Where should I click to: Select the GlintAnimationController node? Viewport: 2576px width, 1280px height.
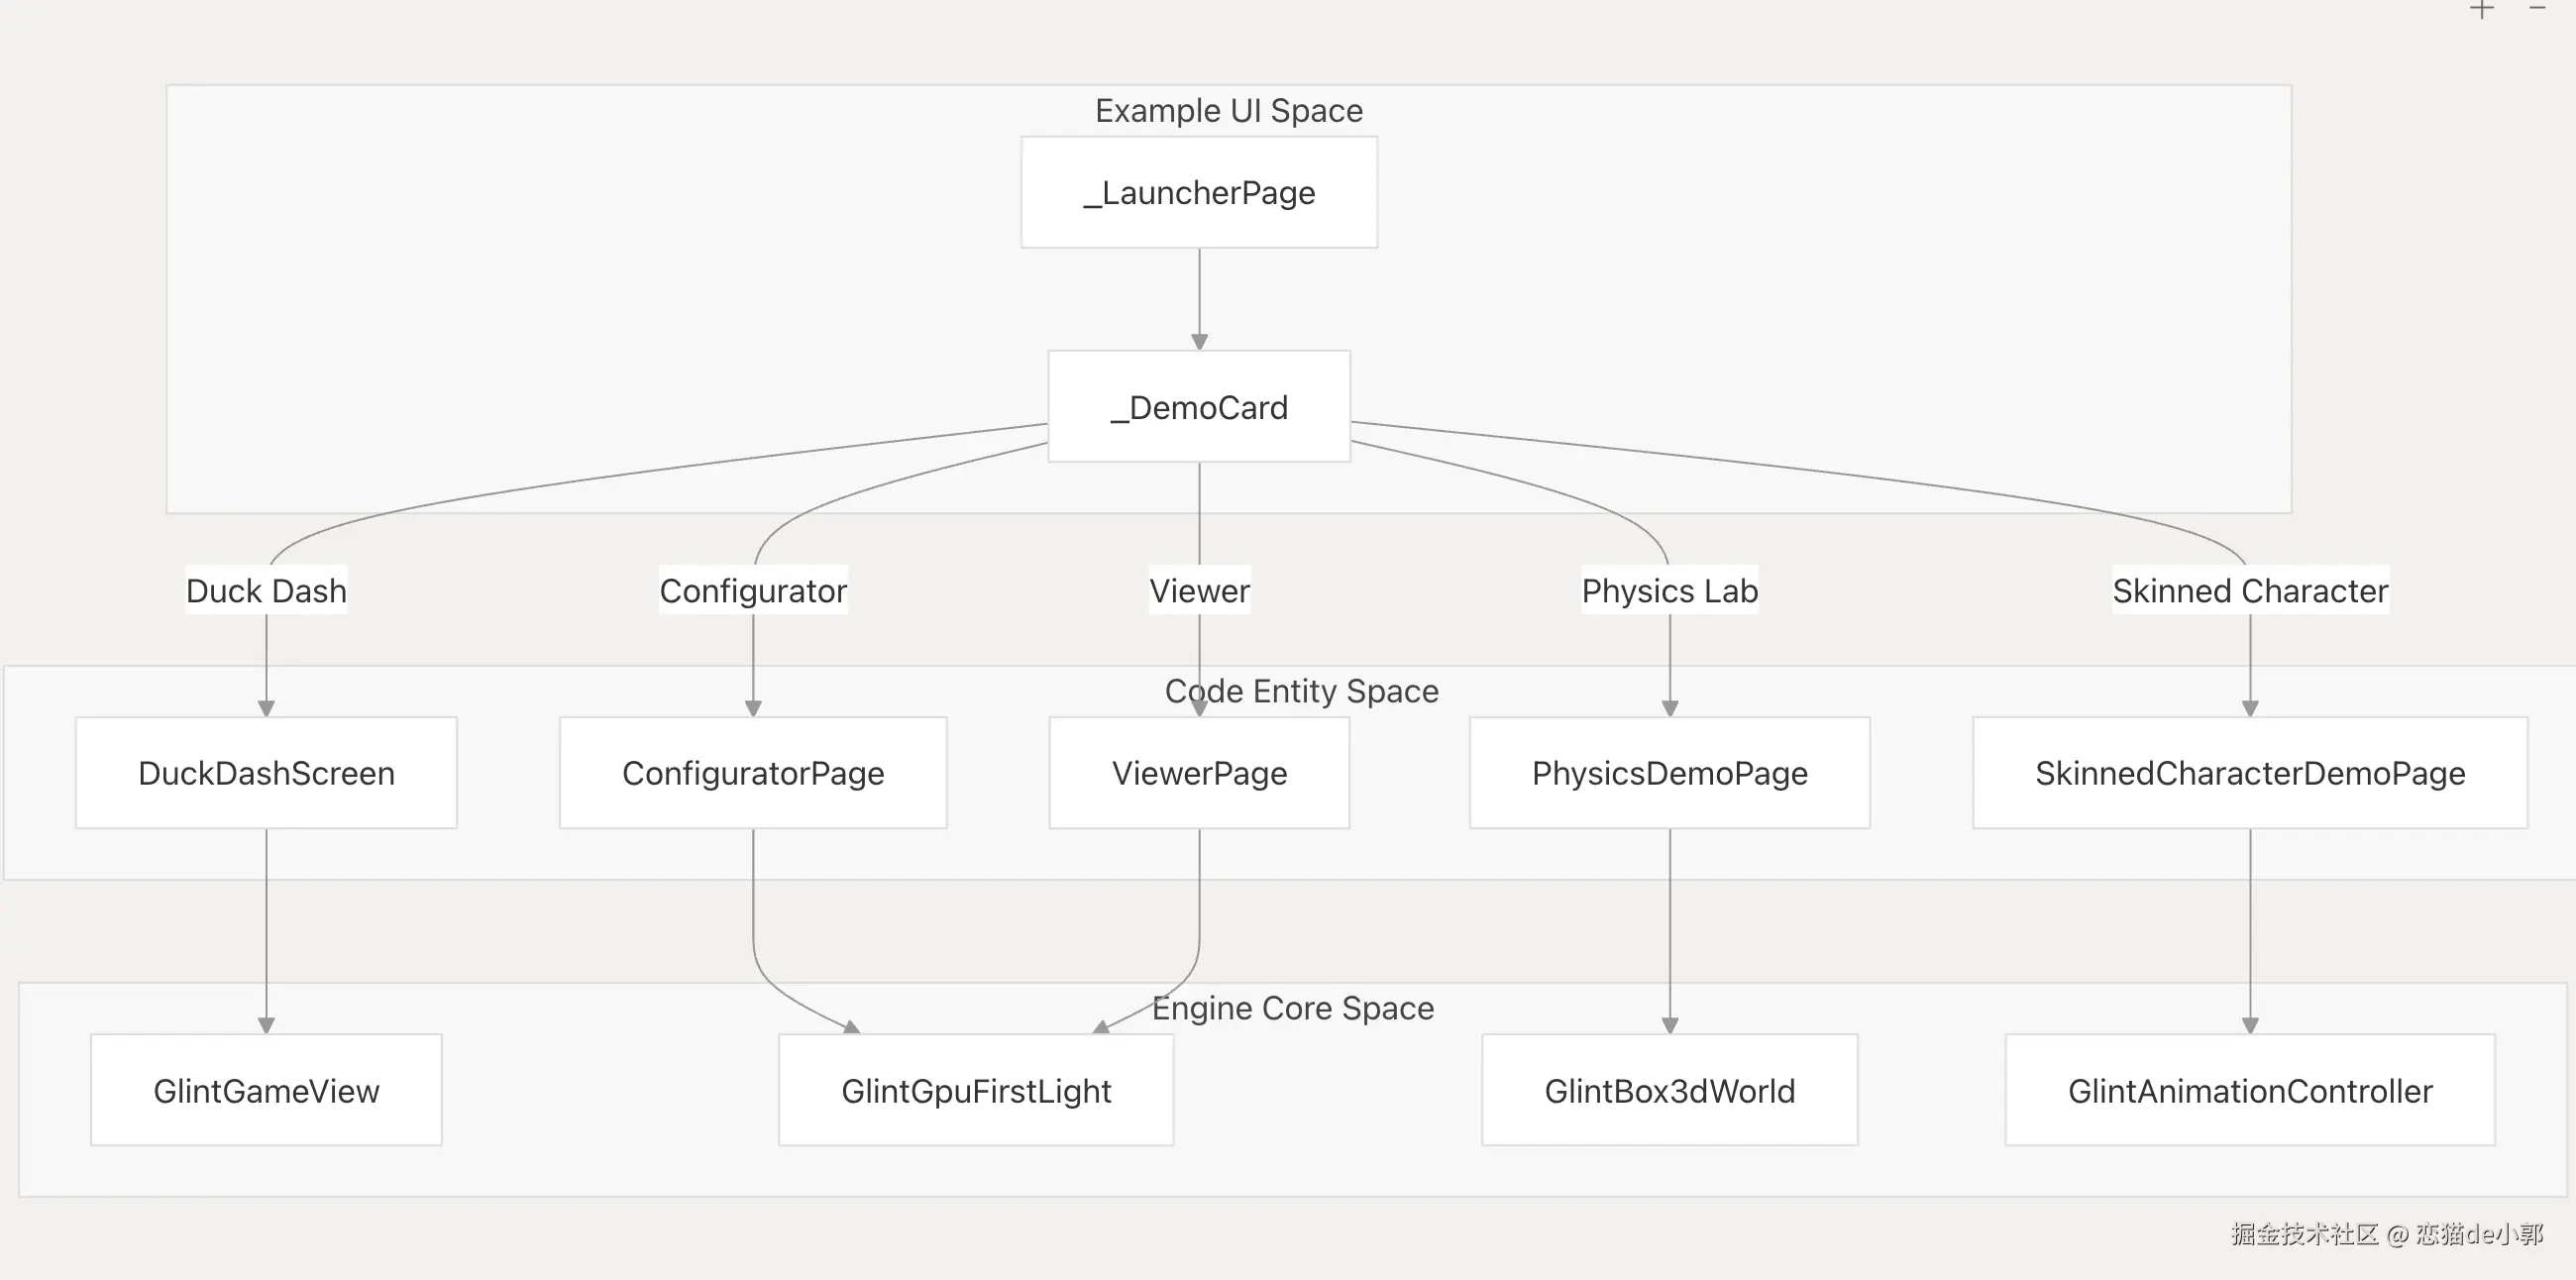[2250, 1090]
